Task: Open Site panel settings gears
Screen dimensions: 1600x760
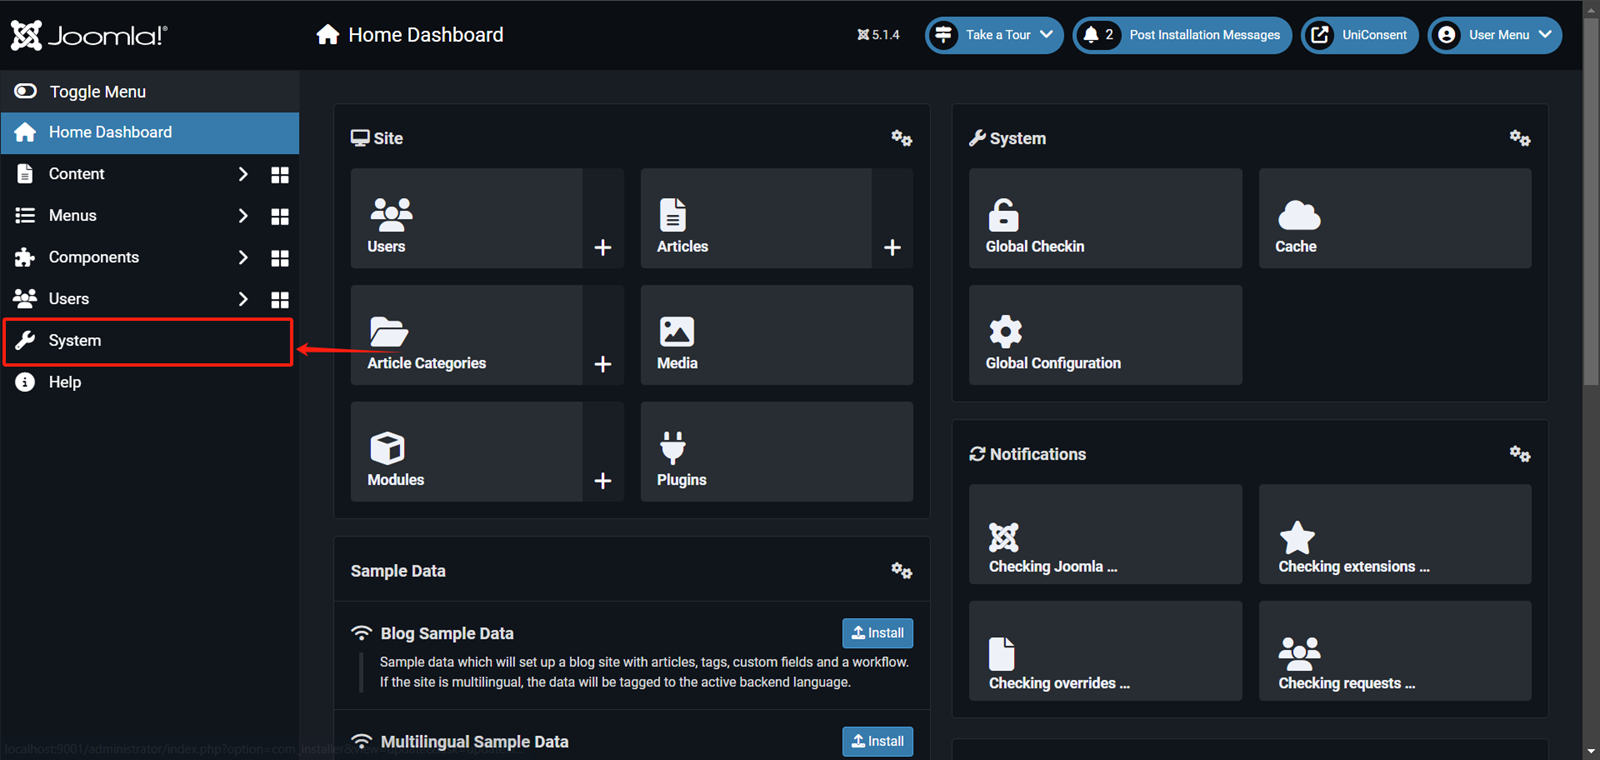Action: (x=901, y=138)
